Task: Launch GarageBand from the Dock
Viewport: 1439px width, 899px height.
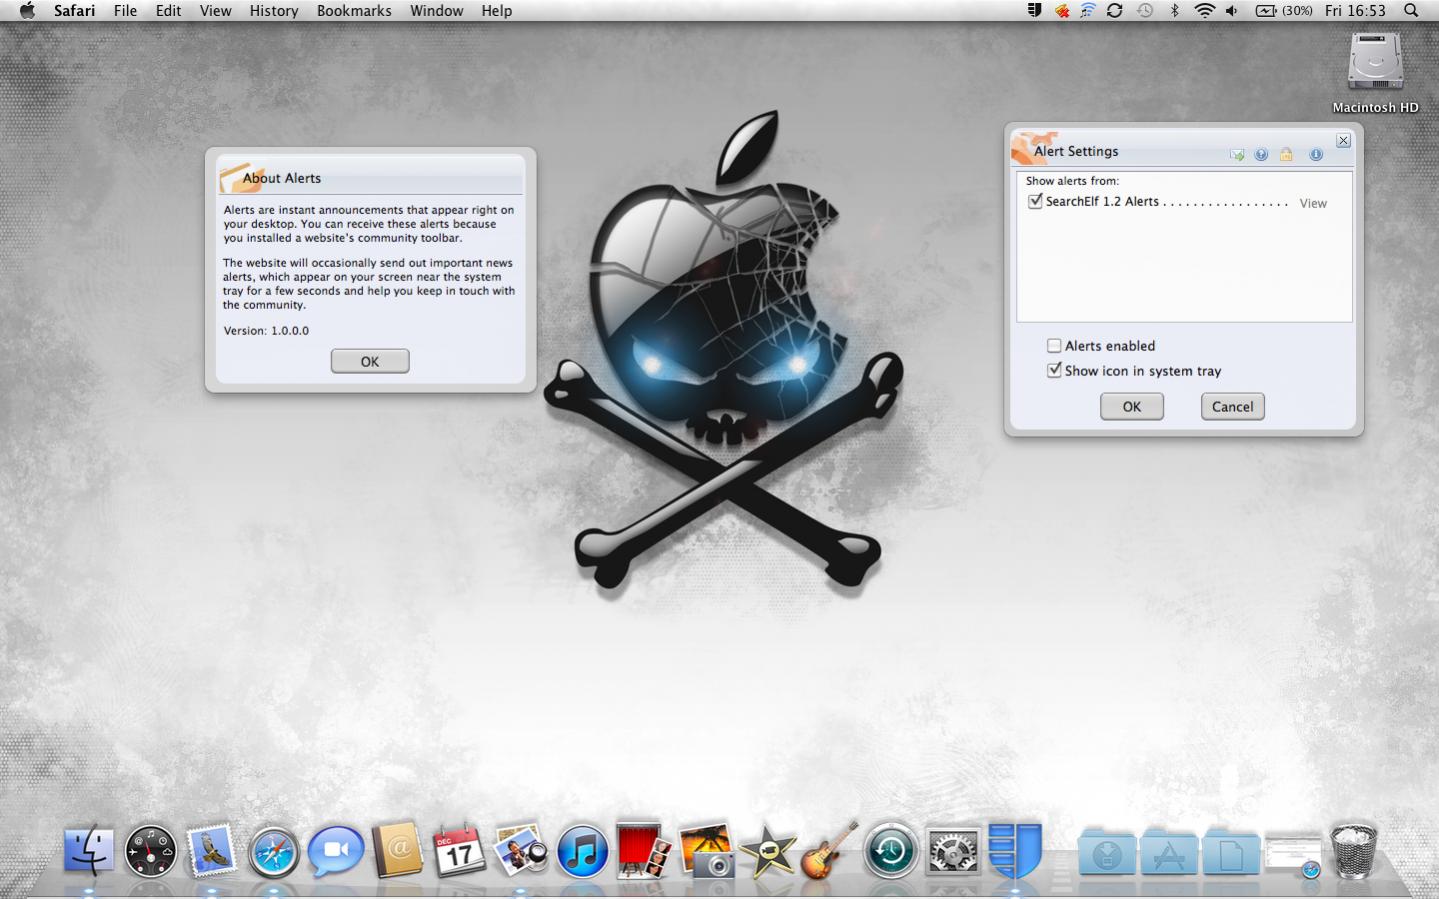Action: coord(830,851)
